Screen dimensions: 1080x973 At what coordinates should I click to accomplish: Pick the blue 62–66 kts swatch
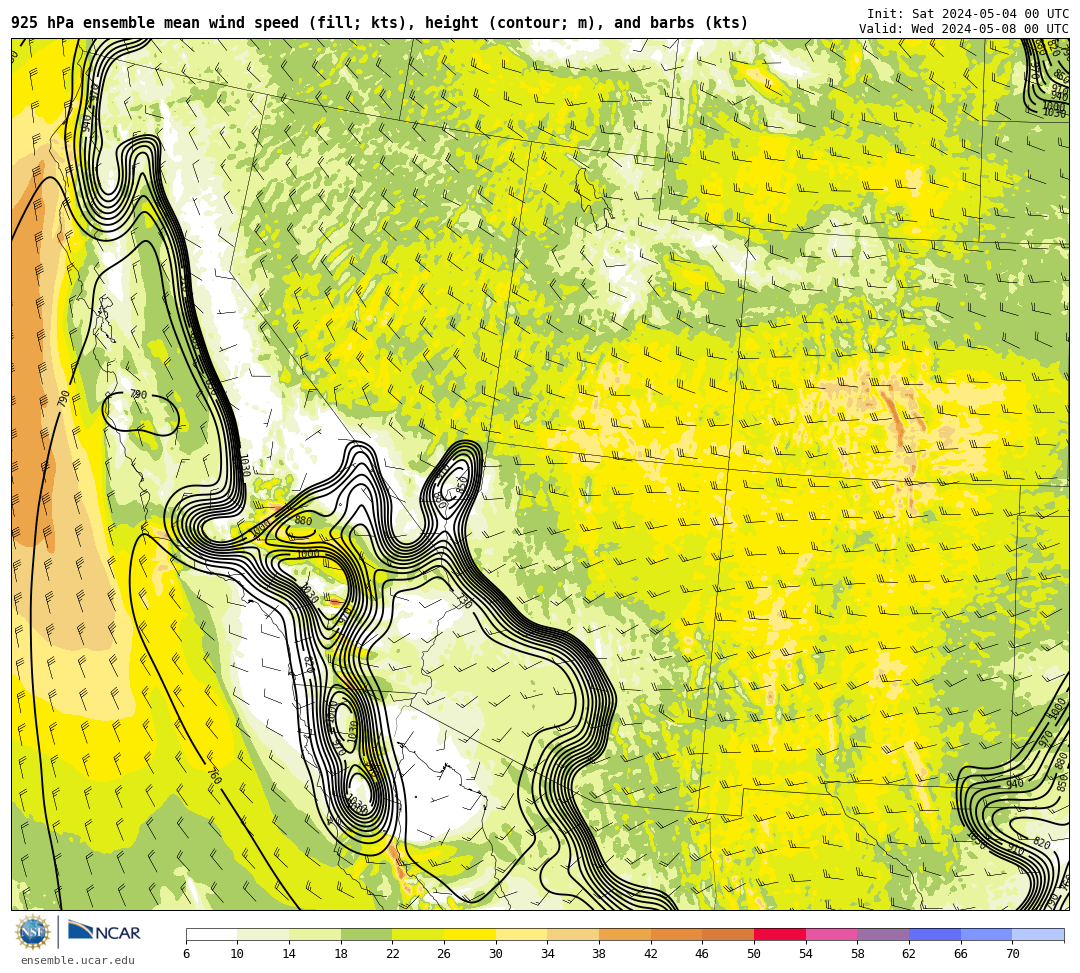point(935,934)
